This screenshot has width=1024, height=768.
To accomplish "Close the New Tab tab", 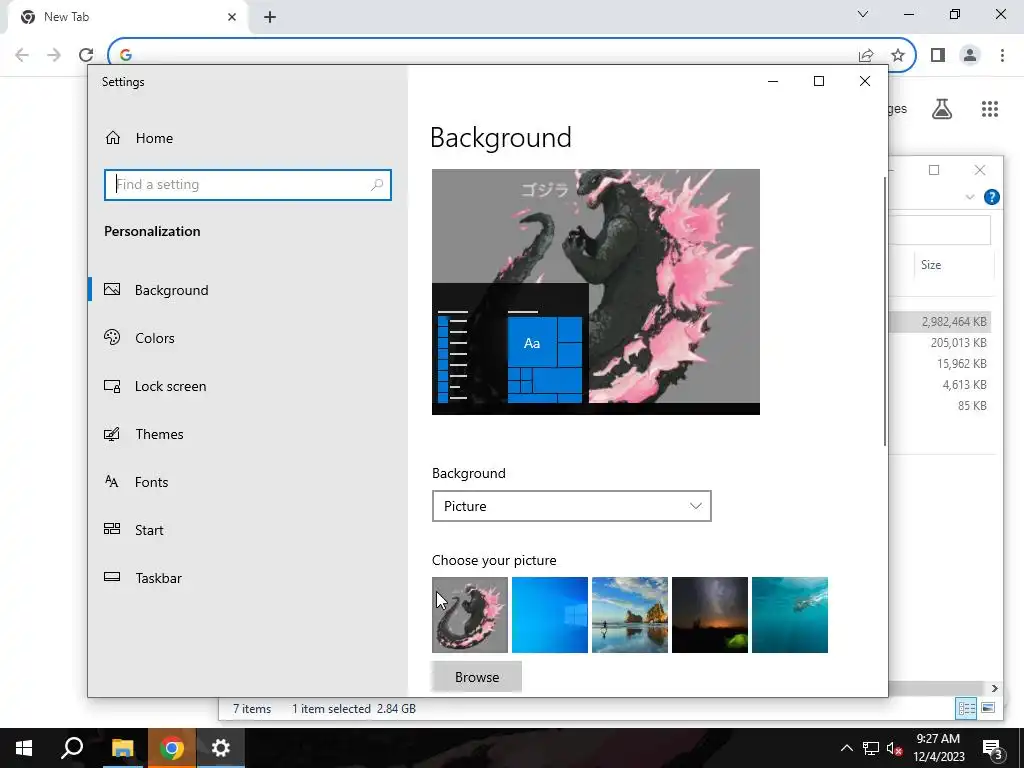I will click(x=232, y=17).
